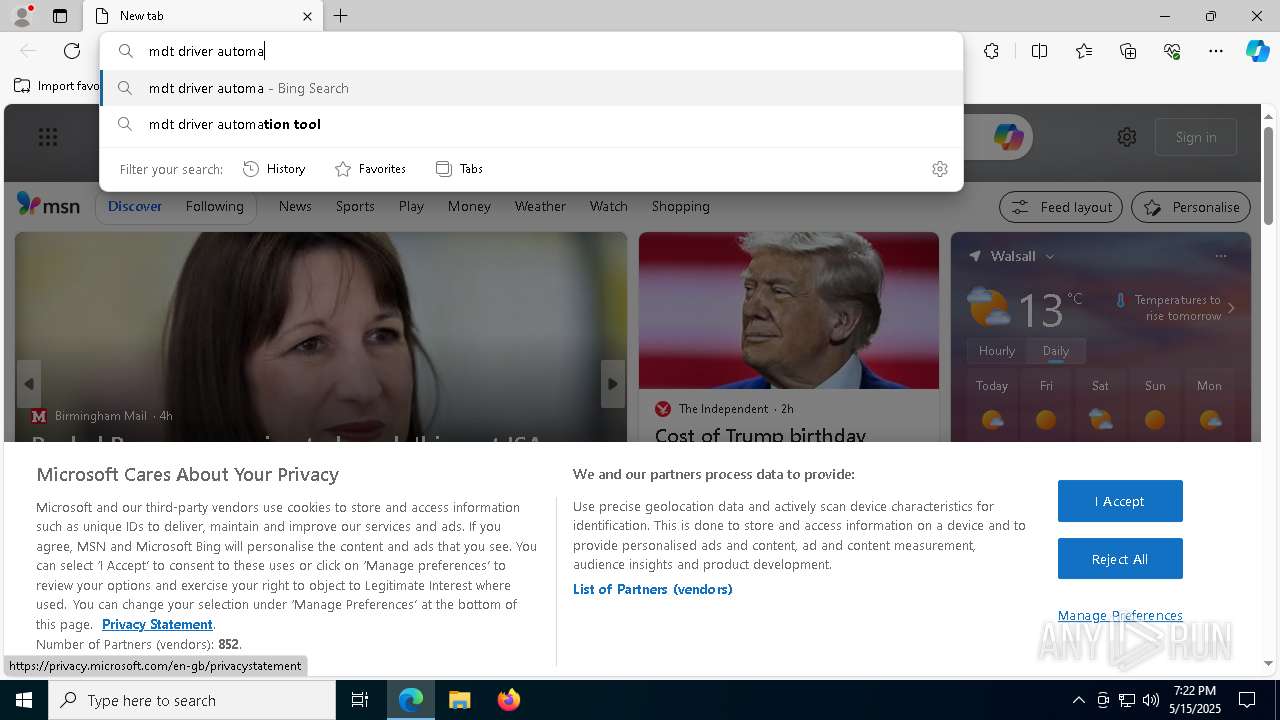Image resolution: width=1280 pixels, height=720 pixels.
Task: Open the Copilot sidebar icon
Action: [1257, 51]
